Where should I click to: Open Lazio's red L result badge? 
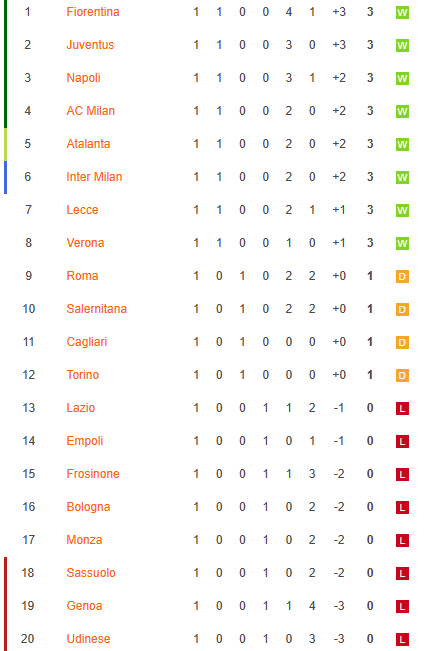(x=402, y=408)
